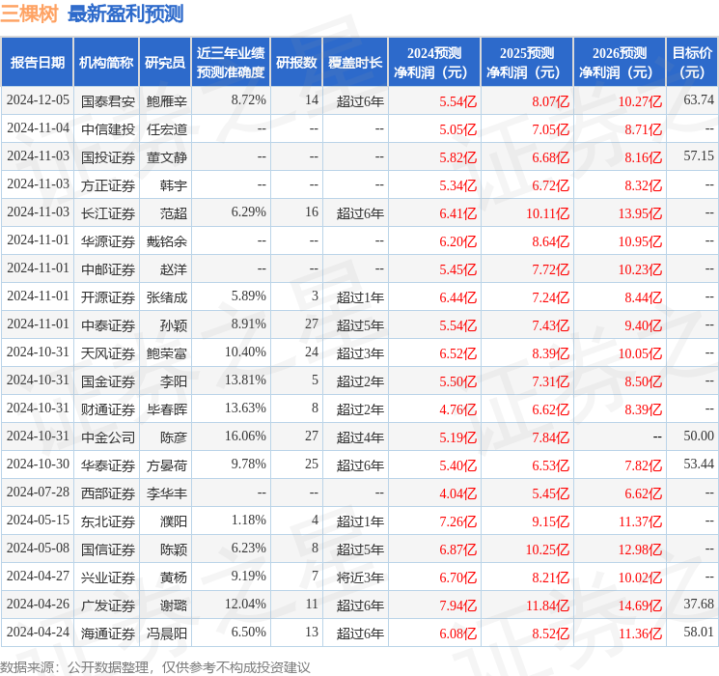Click institution 海通证券
The width and height of the screenshot is (719, 676).
click(108, 633)
